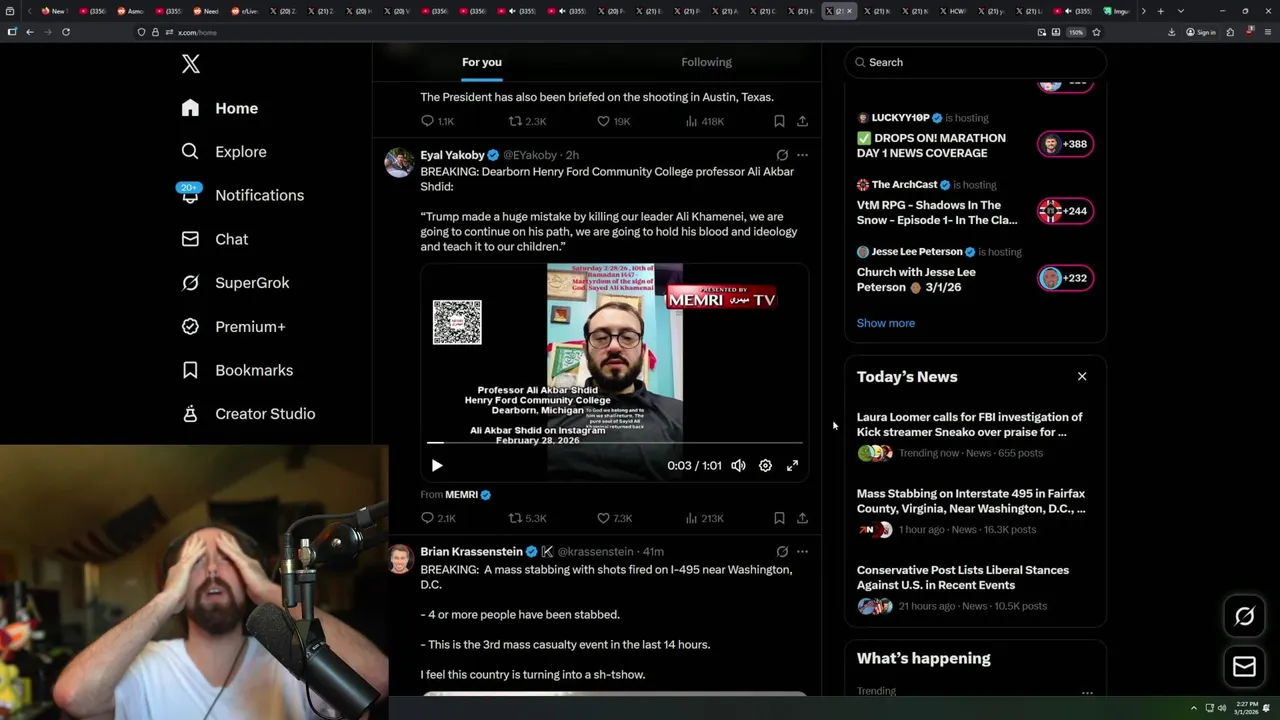Close the Today's News panel
Viewport: 1280px width, 720px height.
coord(1082,377)
